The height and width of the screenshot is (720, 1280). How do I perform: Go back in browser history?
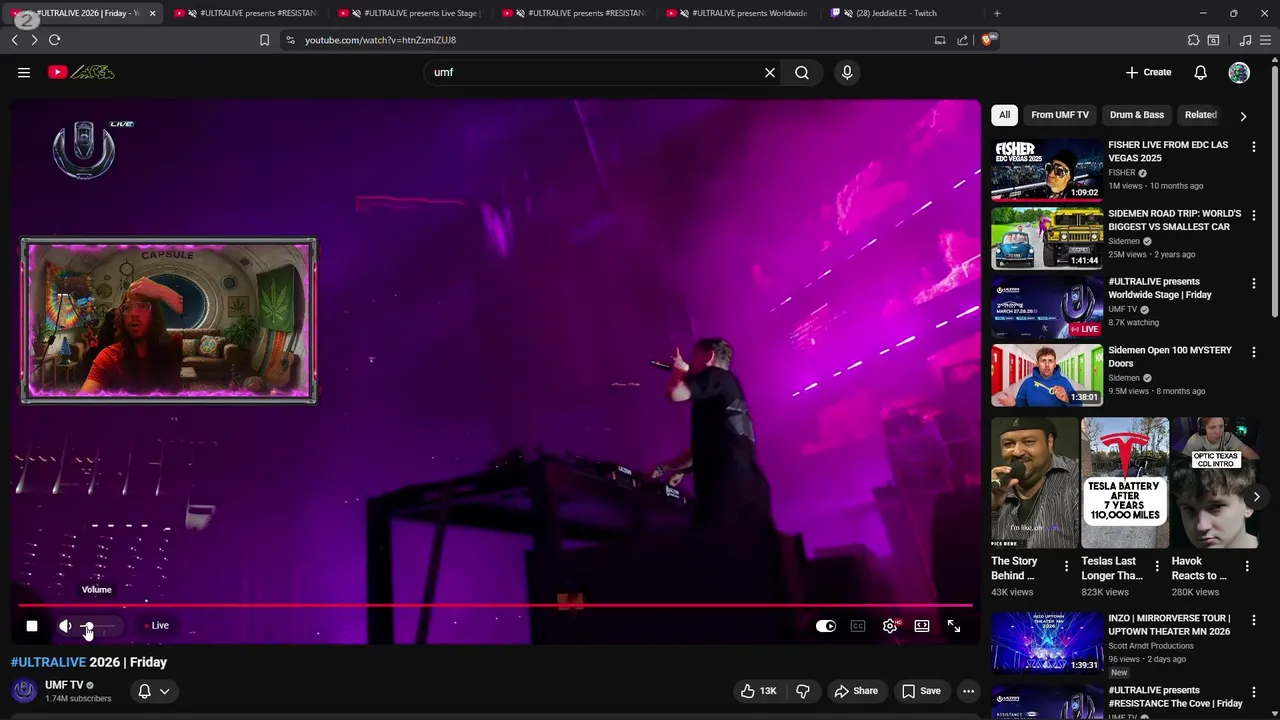tap(14, 40)
